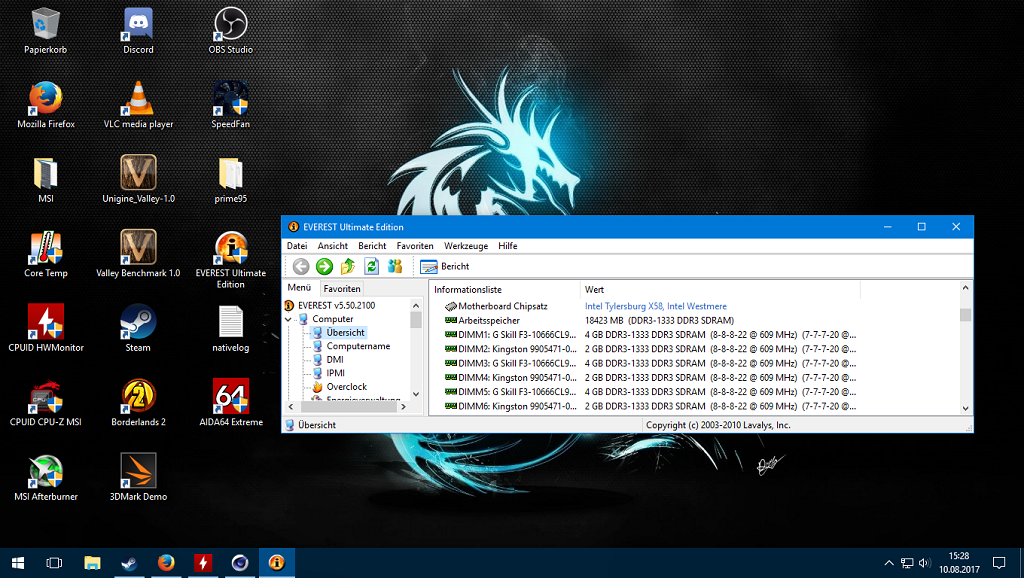Viewport: 1024px width, 578px height.
Task: Open the MSI folder on desktop
Action: [46, 180]
